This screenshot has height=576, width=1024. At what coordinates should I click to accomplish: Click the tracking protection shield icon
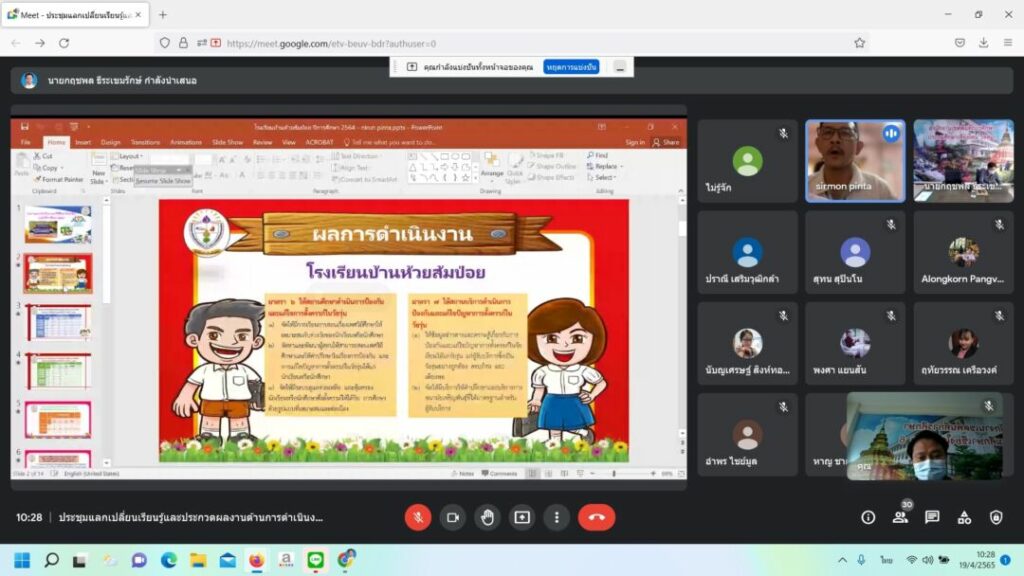[165, 43]
